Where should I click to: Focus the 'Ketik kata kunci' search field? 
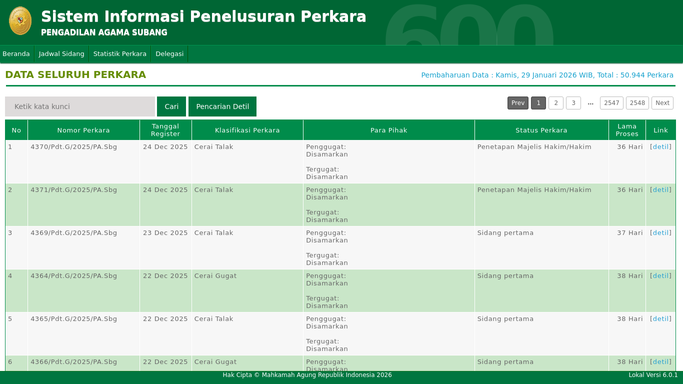pyautogui.click(x=80, y=107)
